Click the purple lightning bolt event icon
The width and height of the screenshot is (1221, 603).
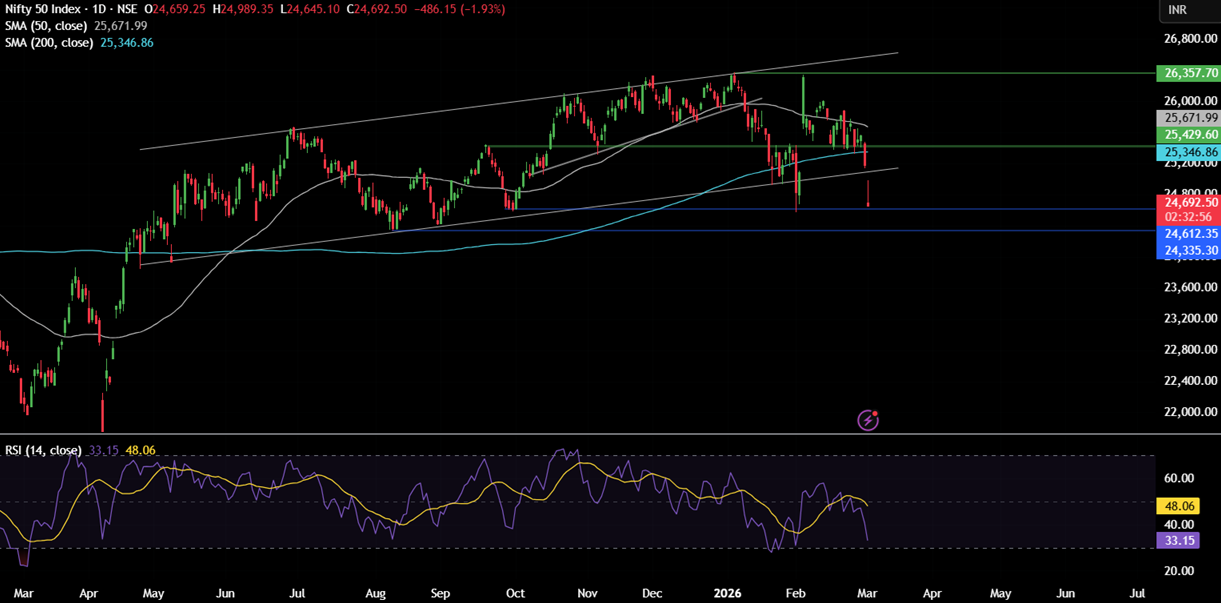868,420
